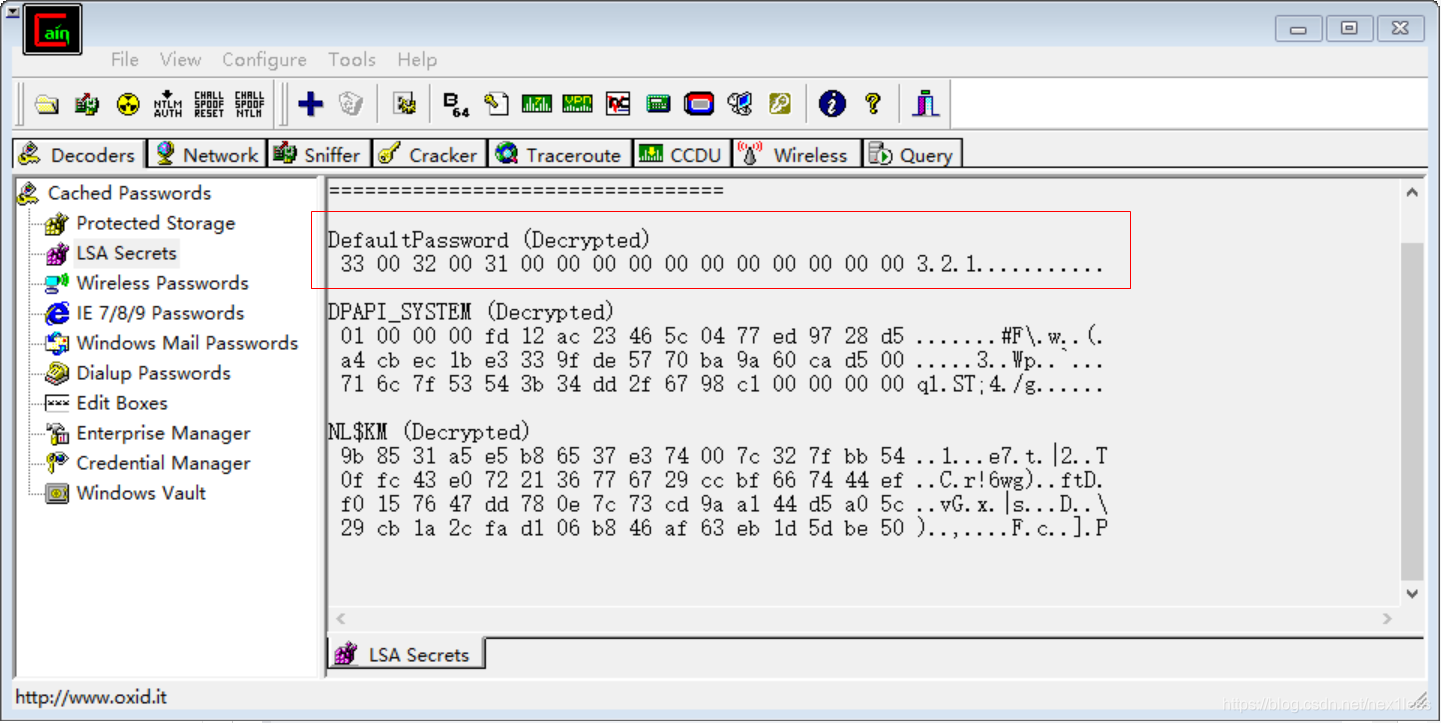Select Enterprise Manager in the tree
Viewport: 1441px width, 723px height.
pyautogui.click(x=163, y=433)
